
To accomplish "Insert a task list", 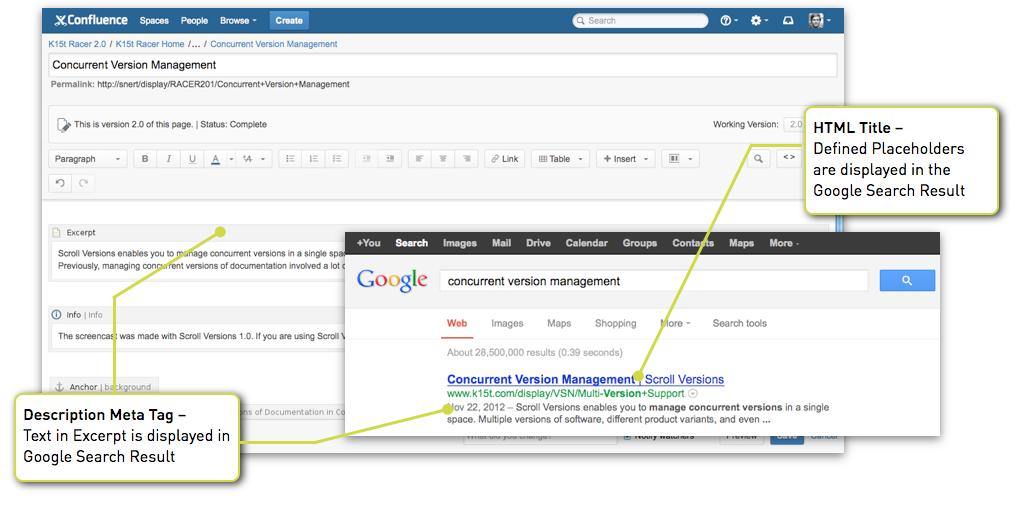I will tap(337, 159).
